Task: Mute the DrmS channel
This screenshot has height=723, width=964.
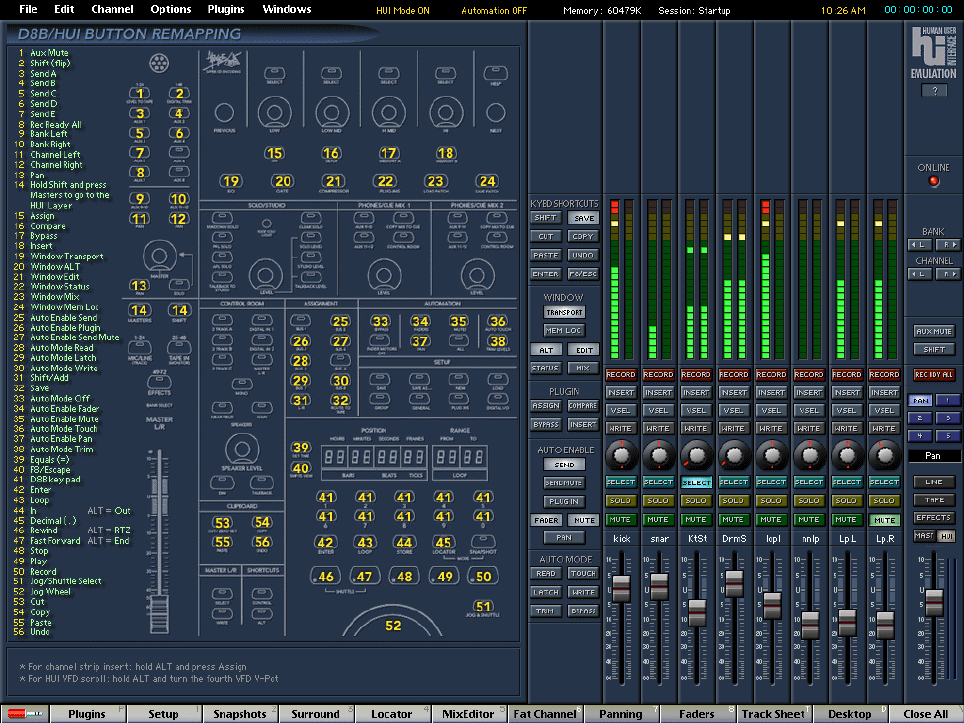Action: point(733,520)
